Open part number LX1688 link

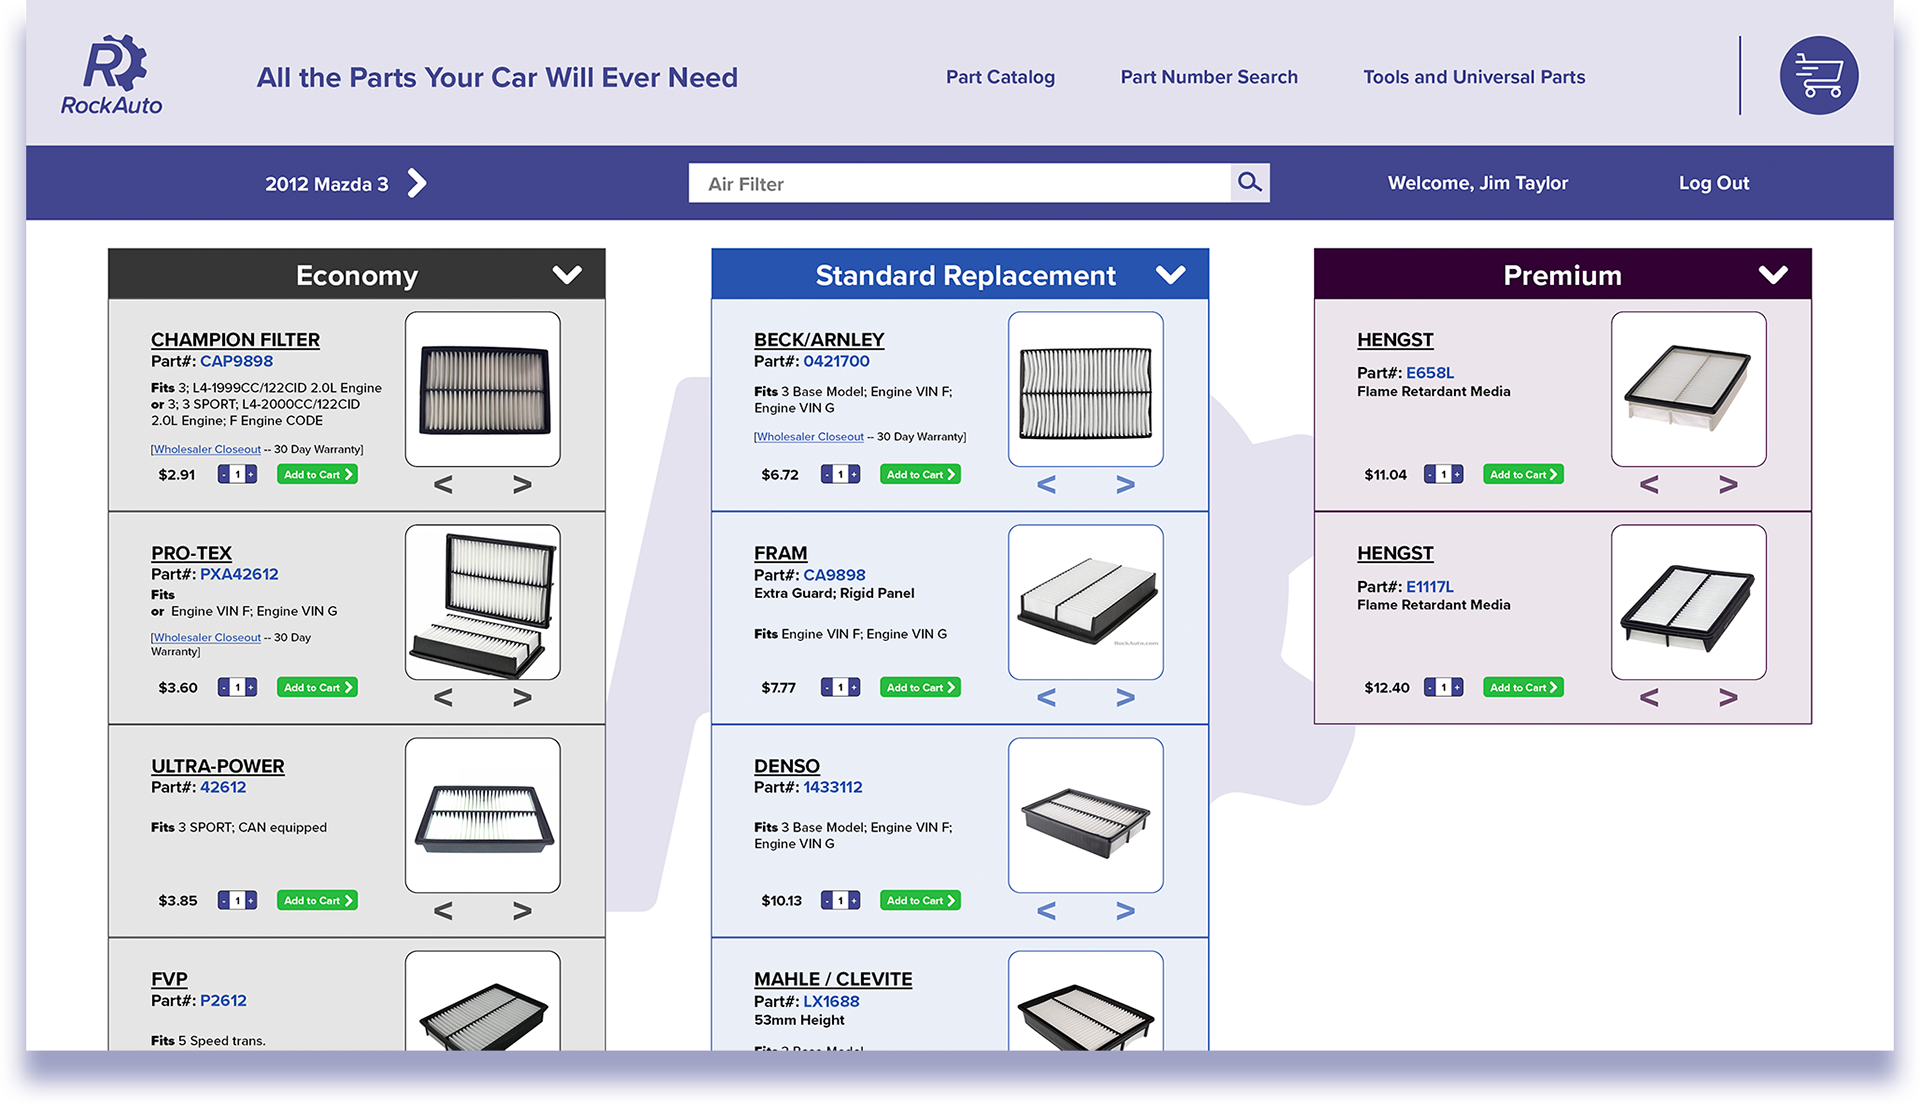[x=831, y=1001]
